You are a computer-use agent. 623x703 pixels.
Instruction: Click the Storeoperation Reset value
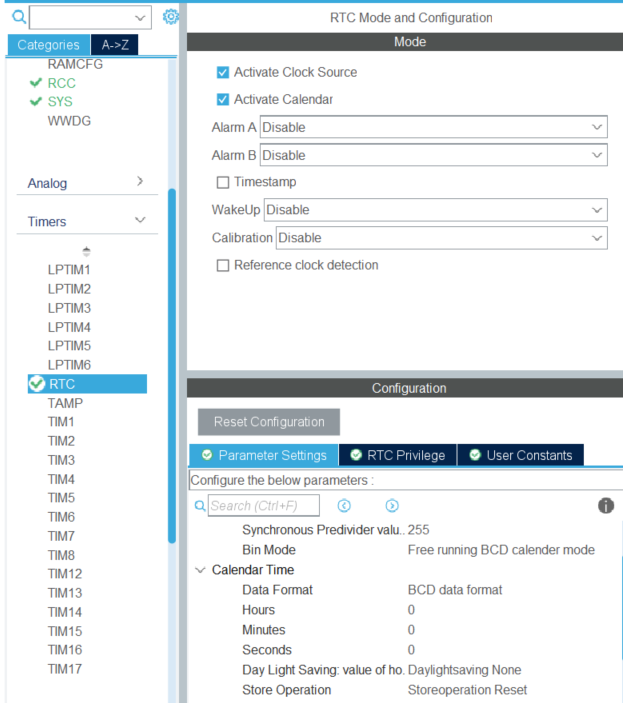[467, 690]
